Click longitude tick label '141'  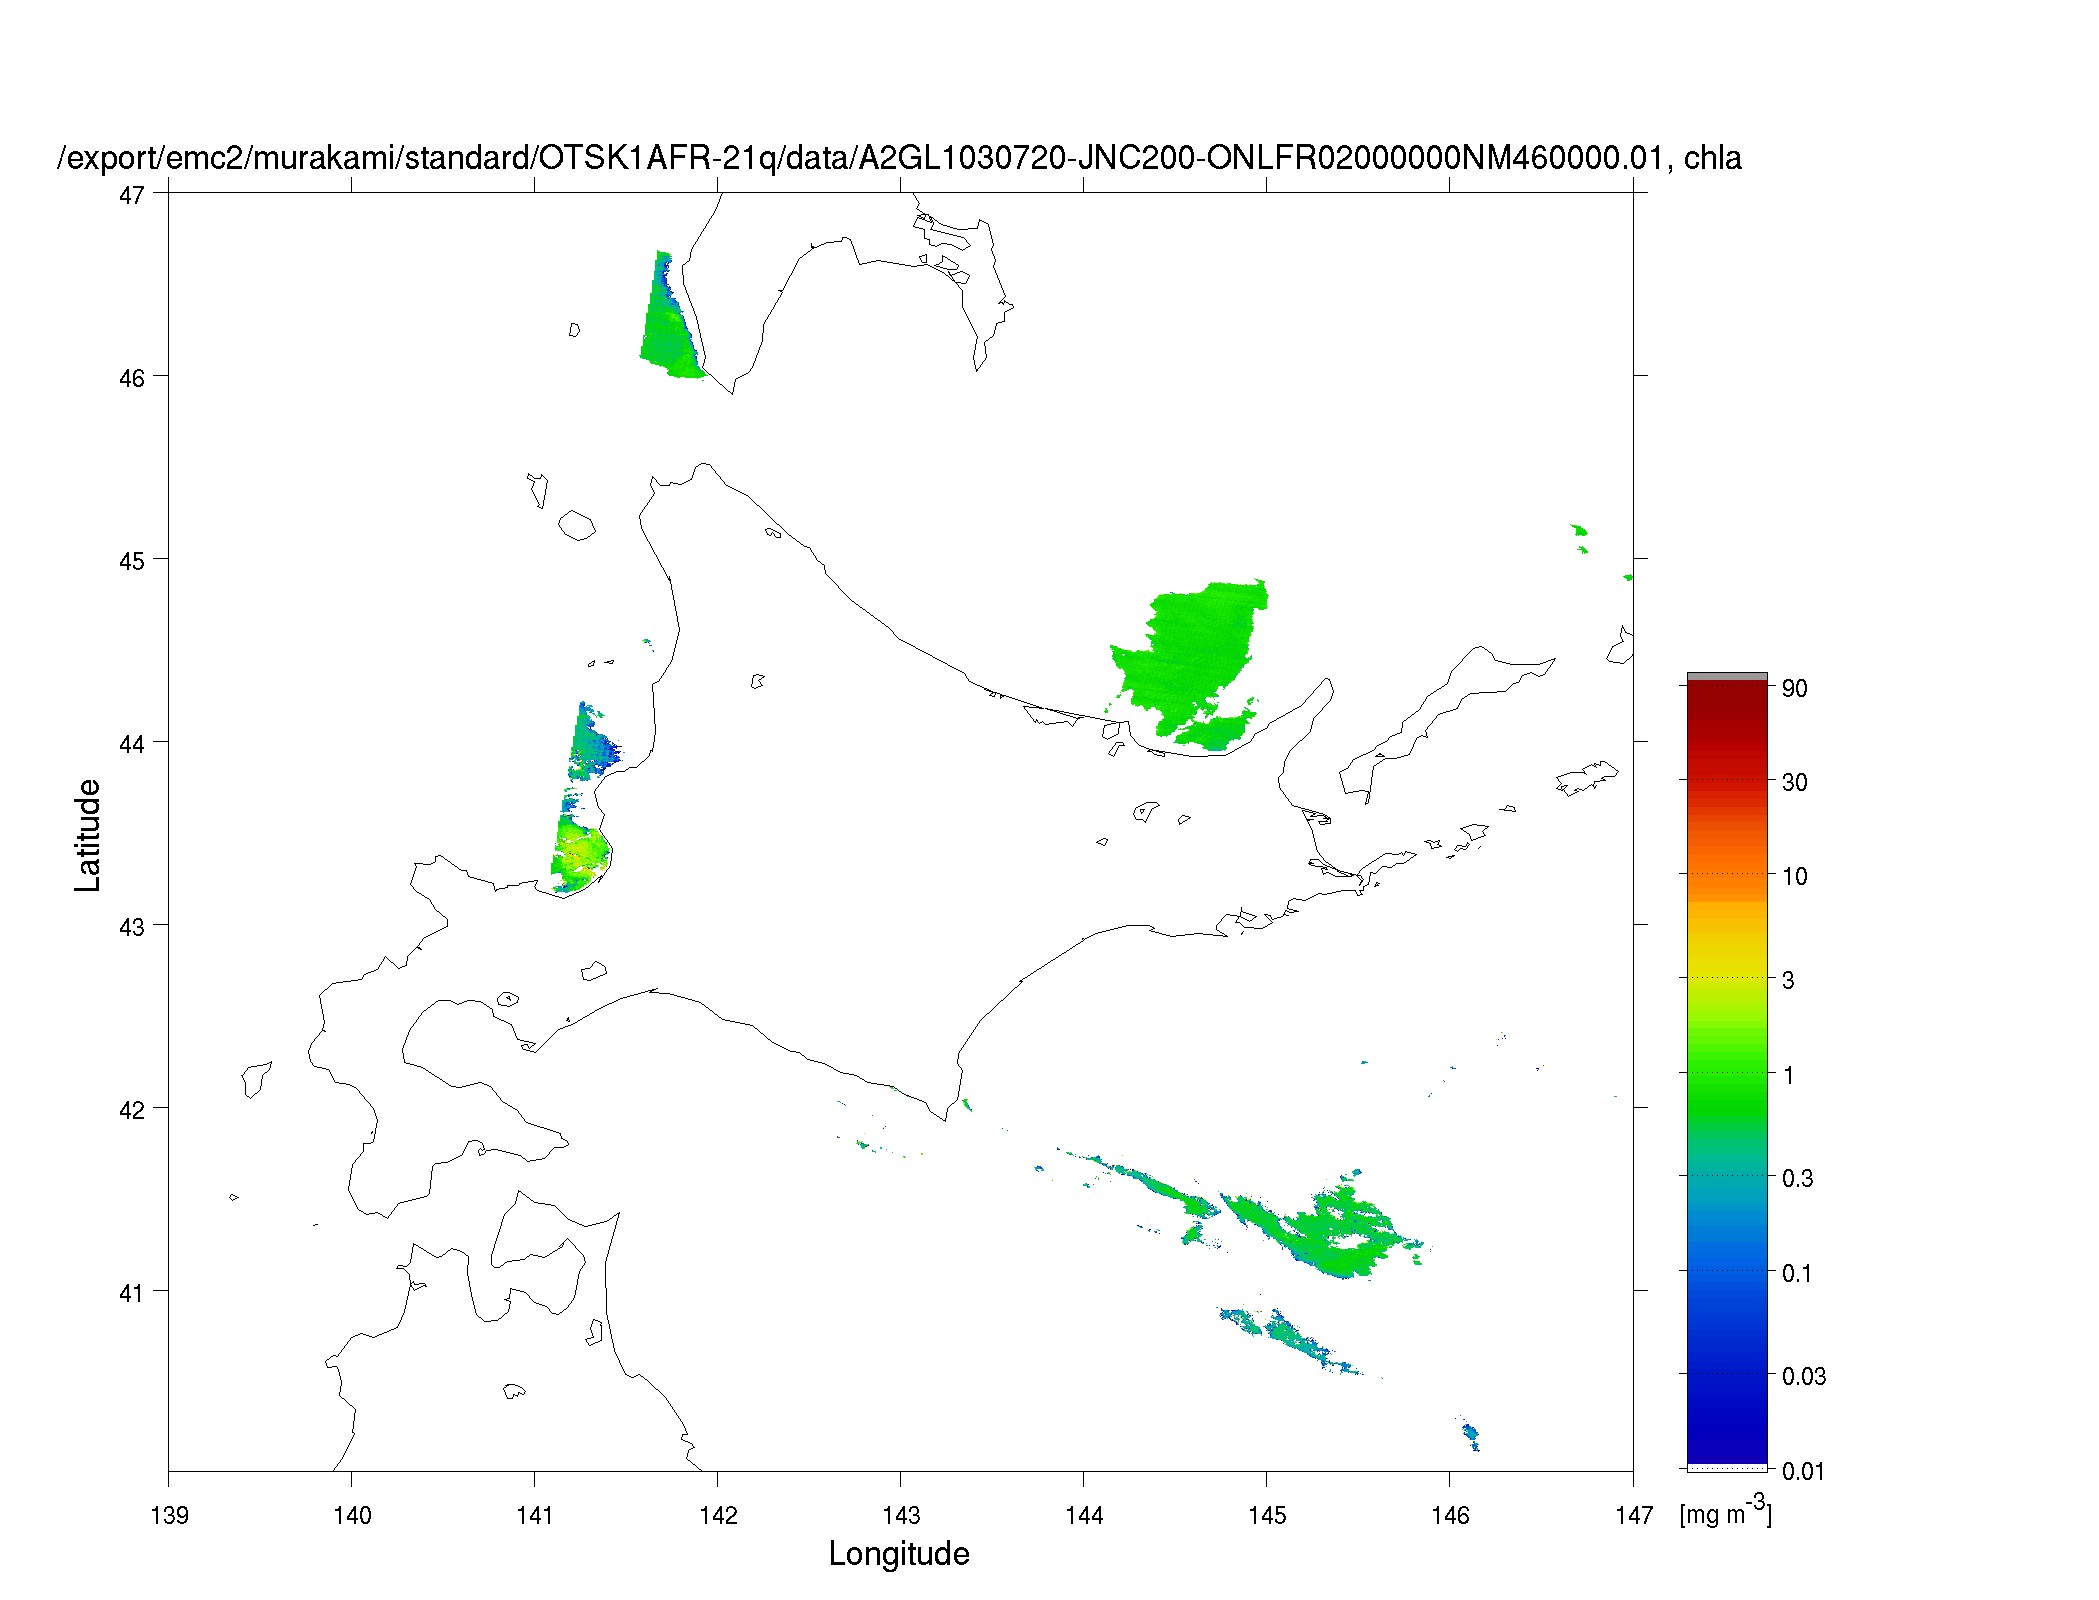[x=535, y=1515]
